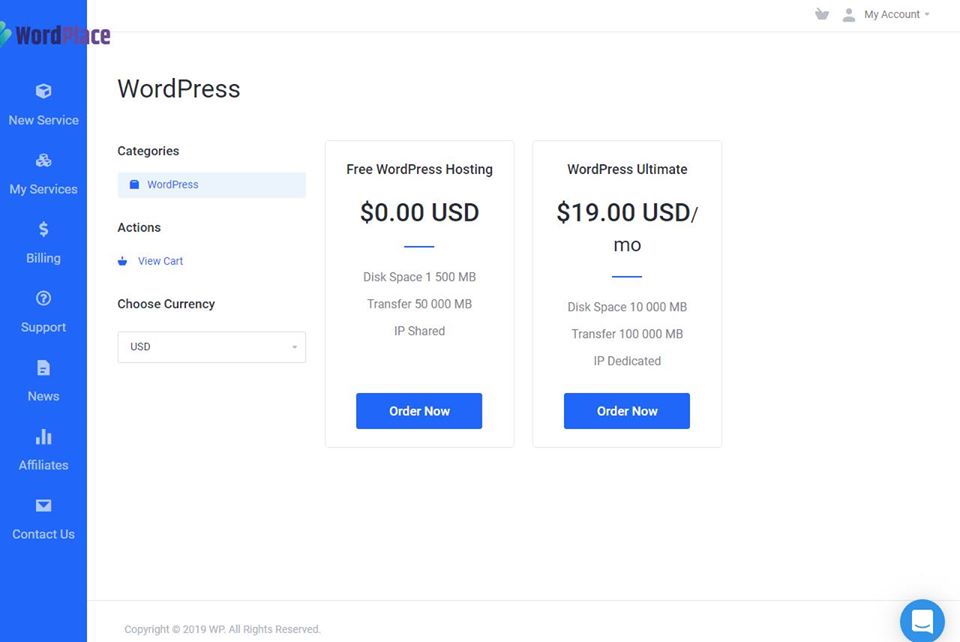The height and width of the screenshot is (642, 960).
Task: Click the News document icon
Action: (x=43, y=367)
